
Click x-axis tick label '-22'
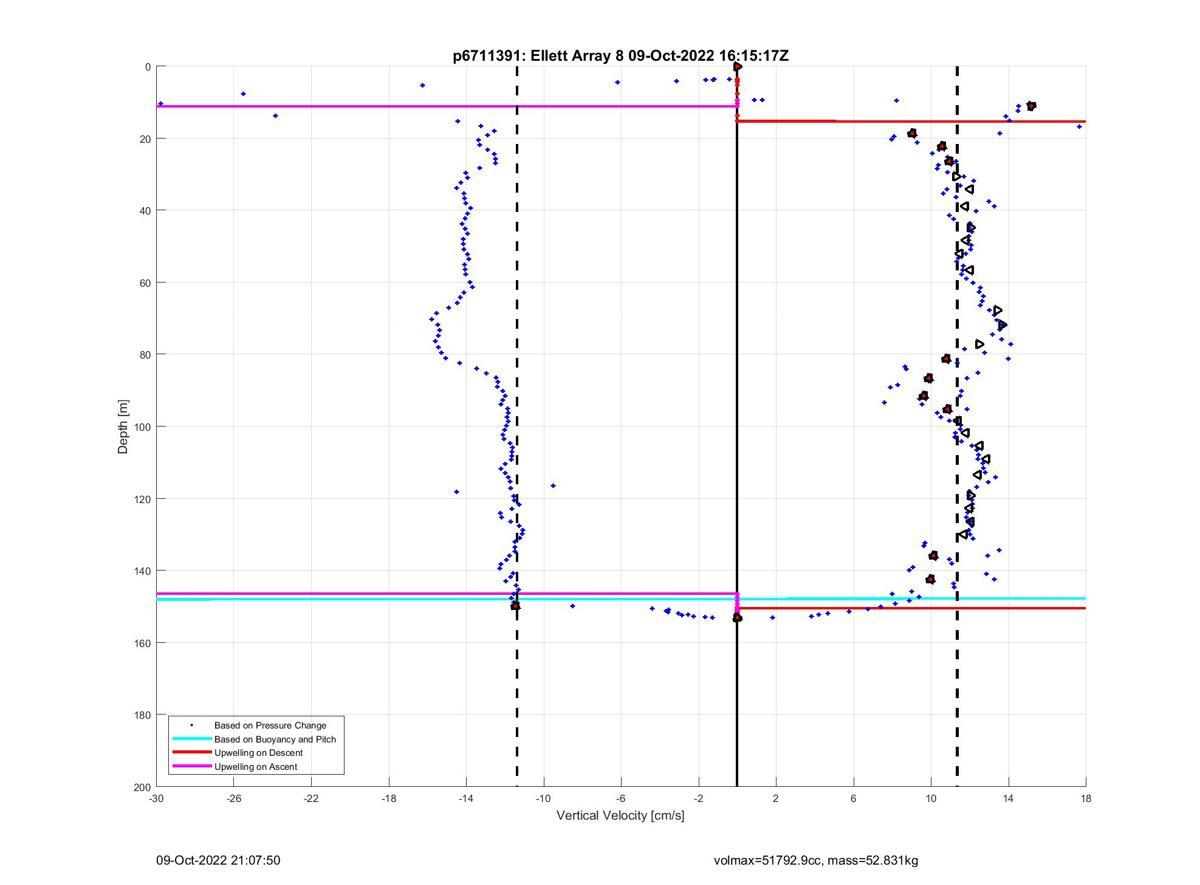coord(311,798)
